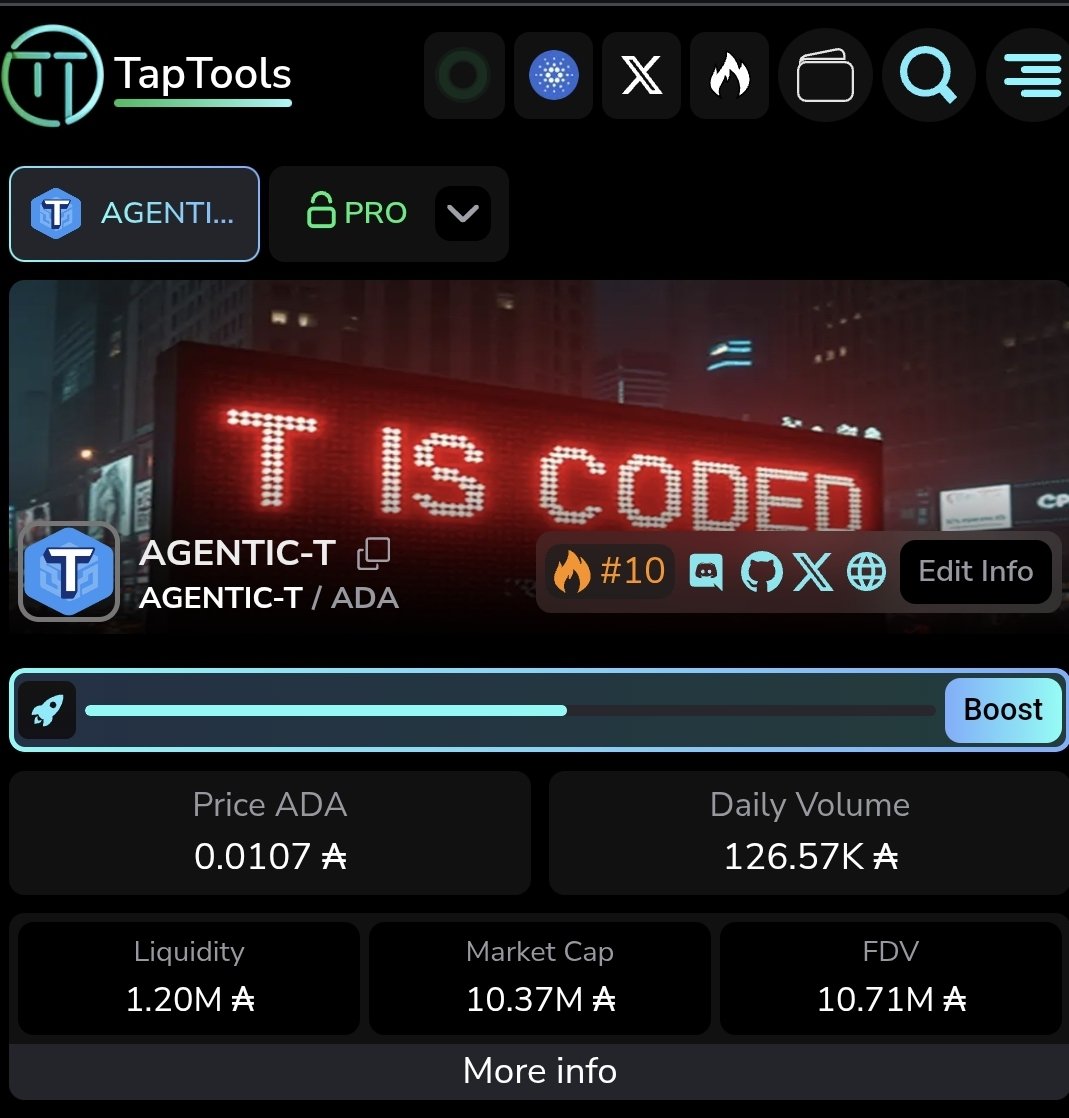Click the green dashboard icon in the navbar
This screenshot has height=1118, width=1069.
click(464, 75)
